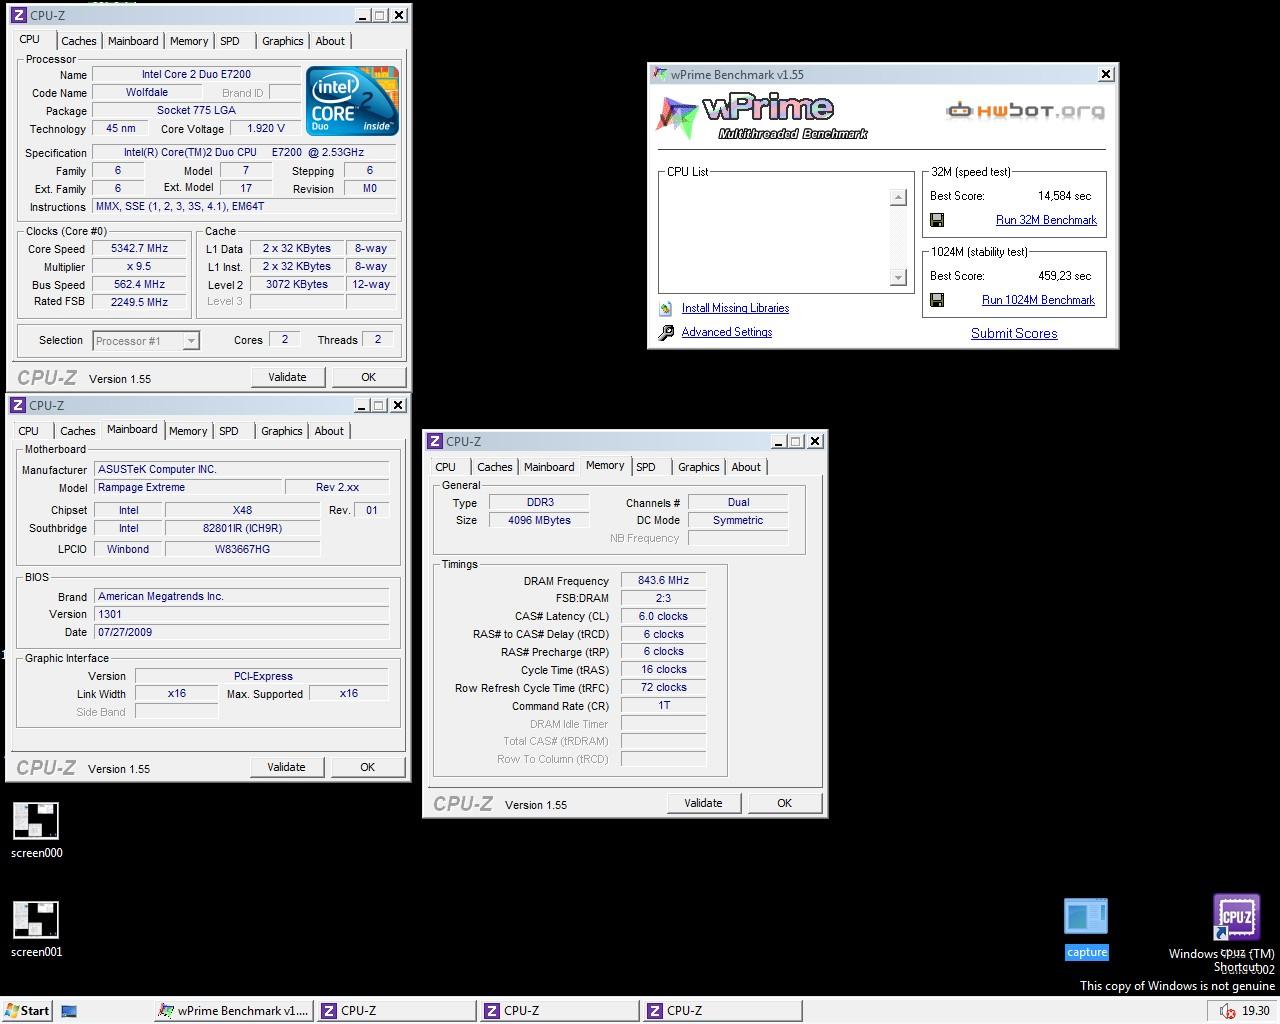Open Install Missing Libraries link
This screenshot has width=1280, height=1024.
click(x=735, y=308)
